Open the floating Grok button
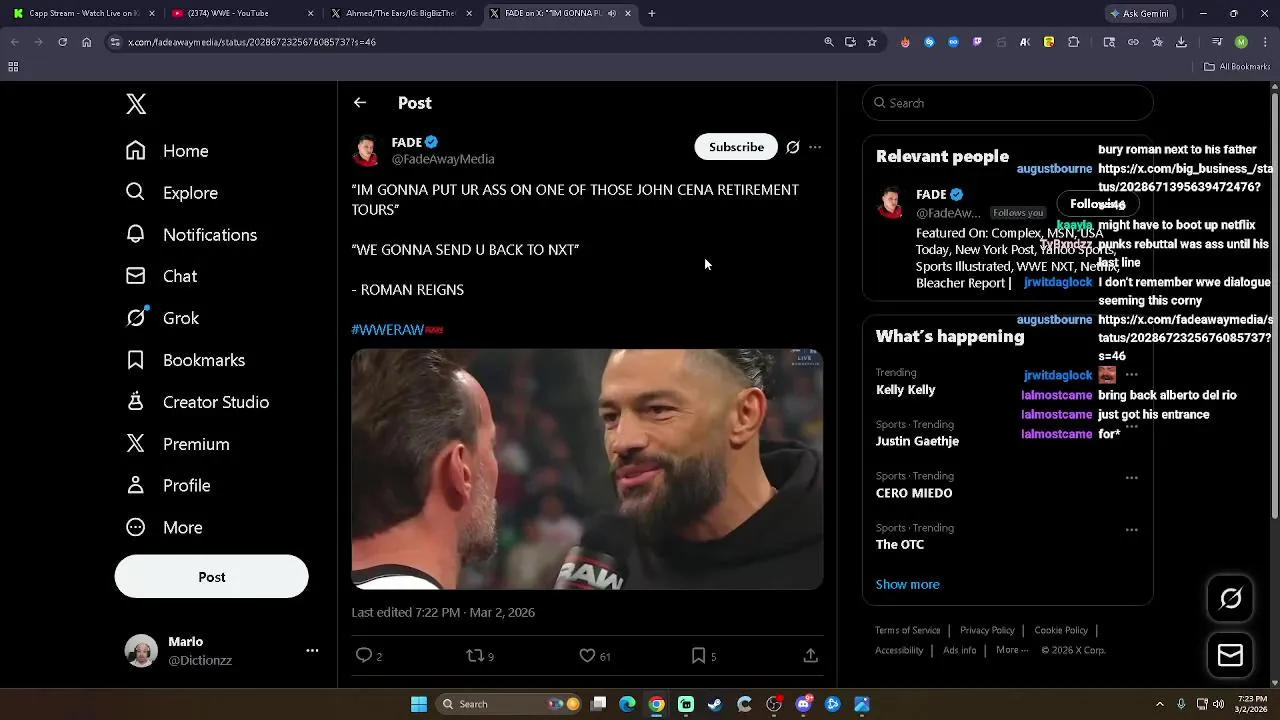This screenshot has height=720, width=1280. (1231, 598)
